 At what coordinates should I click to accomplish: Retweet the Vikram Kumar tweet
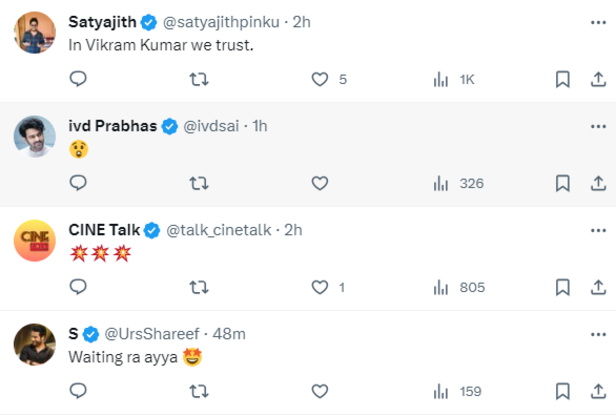pyautogui.click(x=198, y=79)
